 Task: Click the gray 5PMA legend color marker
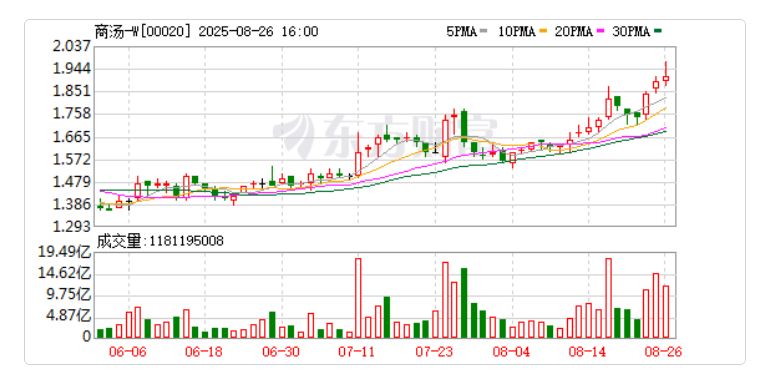[x=484, y=32]
